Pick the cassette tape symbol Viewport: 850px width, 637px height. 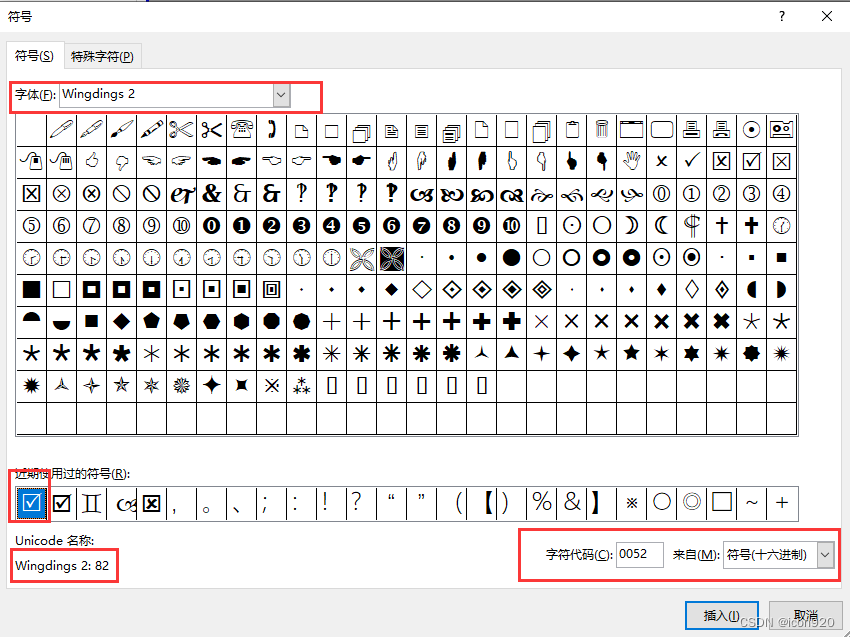click(781, 130)
